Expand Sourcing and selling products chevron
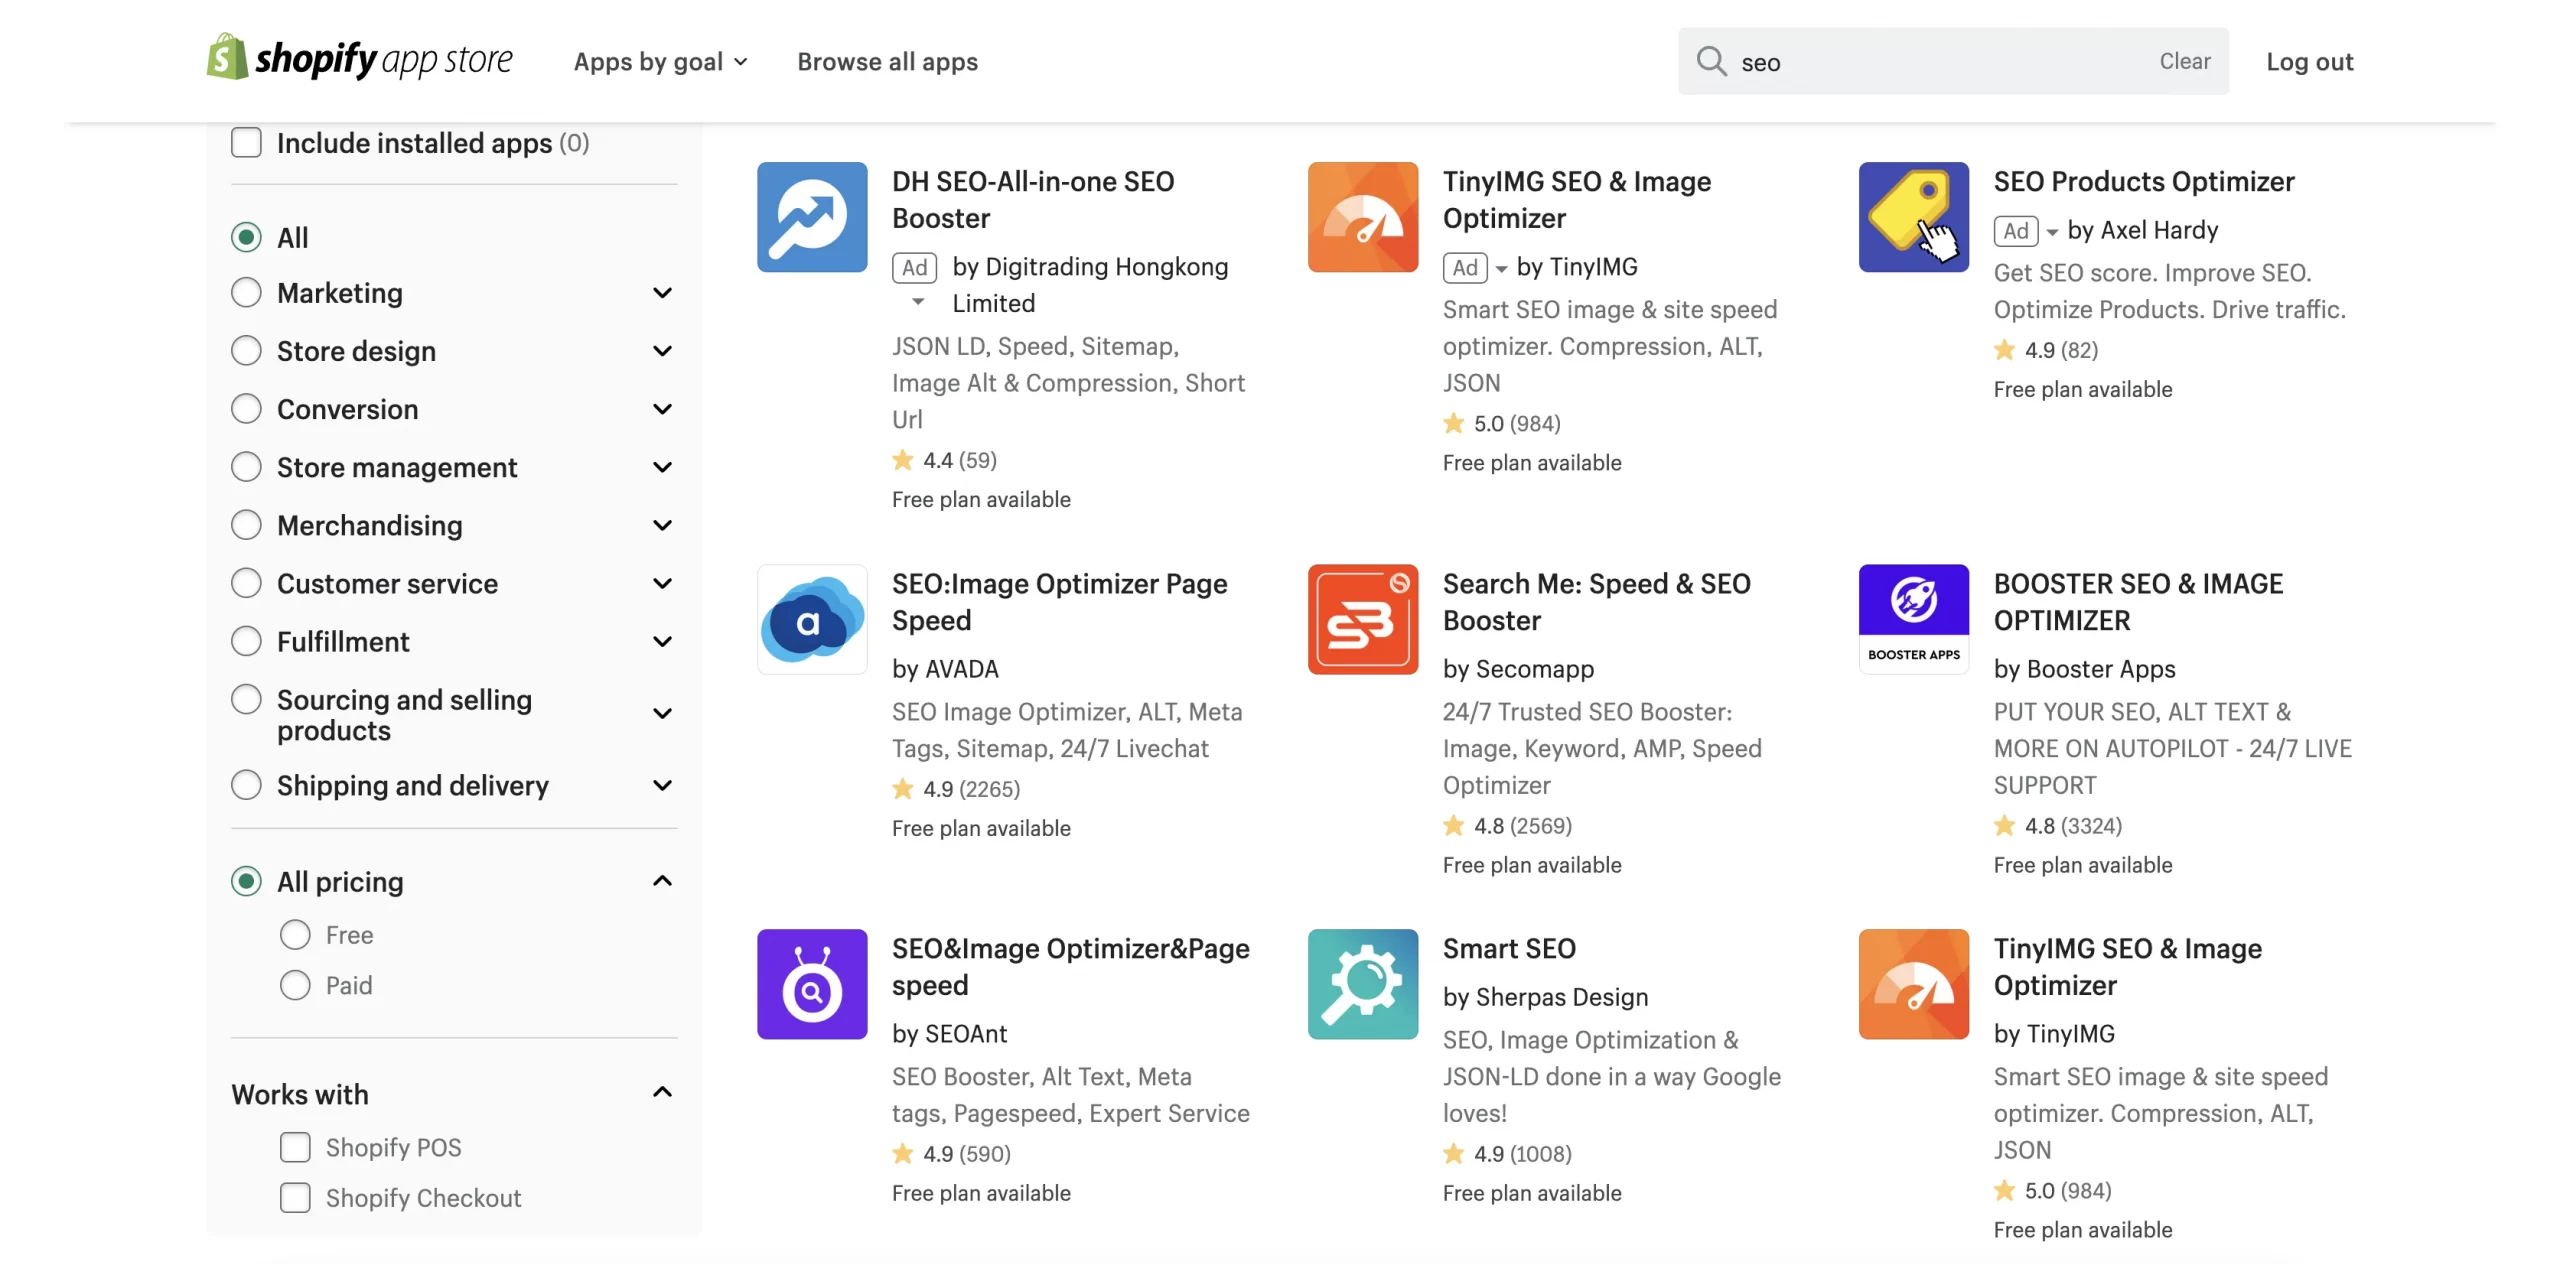The width and height of the screenshot is (2560, 1265). pos(662,713)
